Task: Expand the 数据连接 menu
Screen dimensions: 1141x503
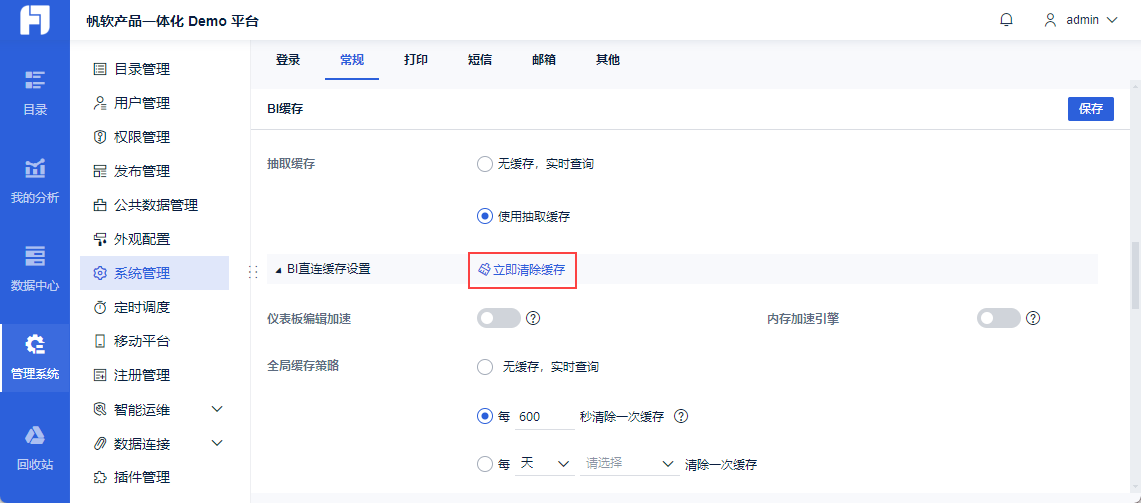Action: tap(217, 443)
